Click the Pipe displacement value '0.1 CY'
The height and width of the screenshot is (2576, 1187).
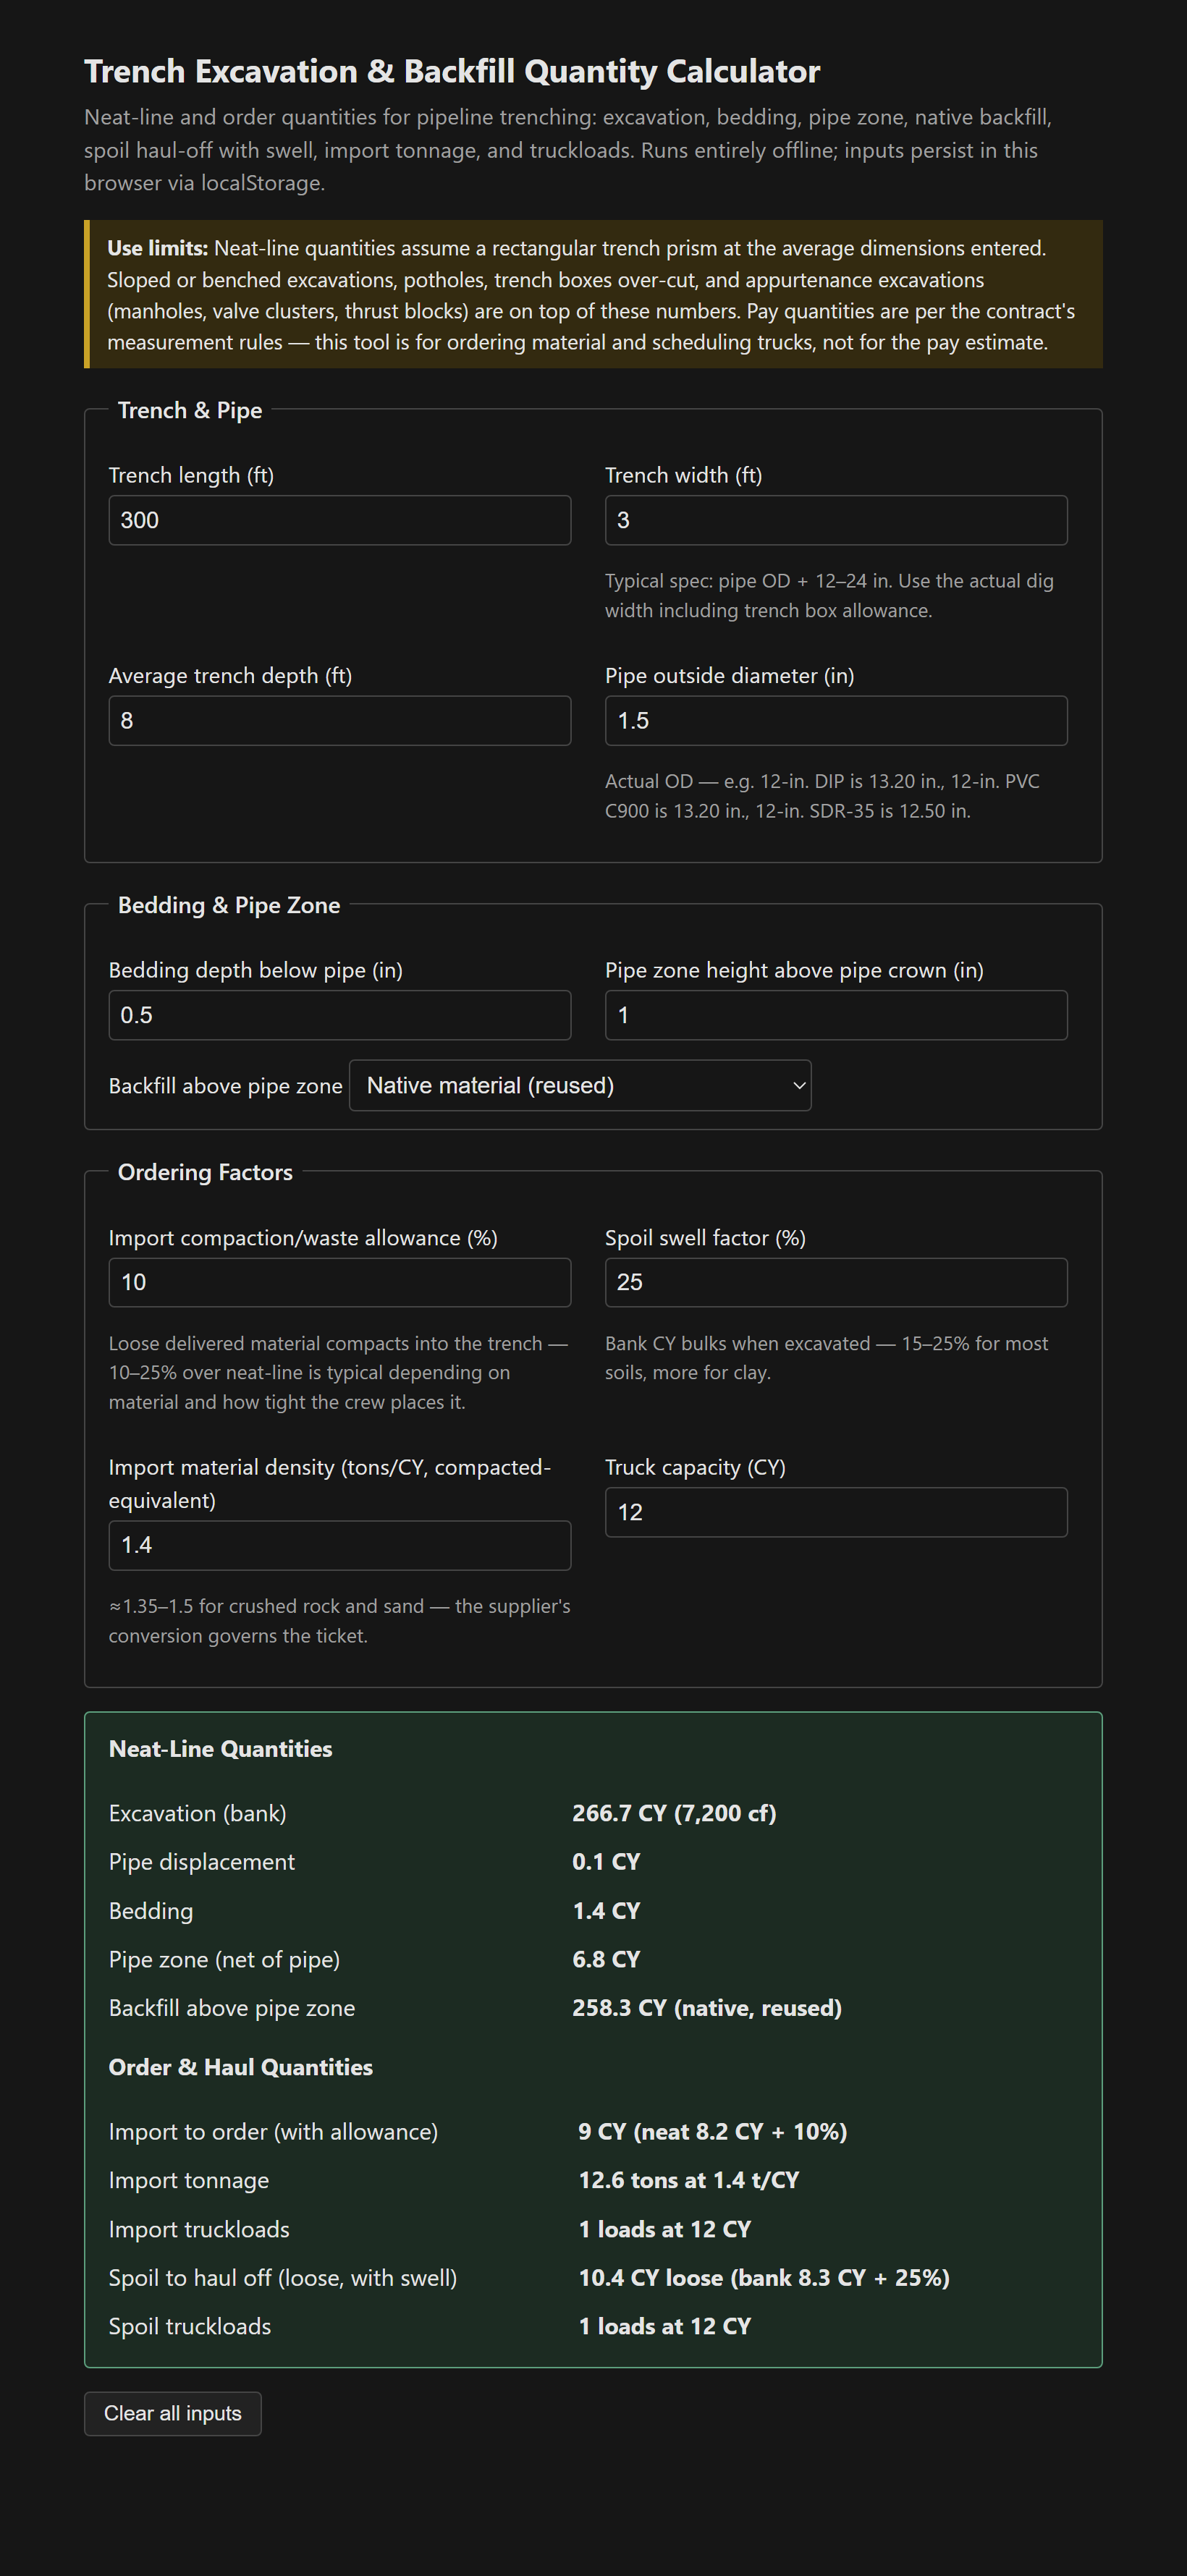(606, 1862)
